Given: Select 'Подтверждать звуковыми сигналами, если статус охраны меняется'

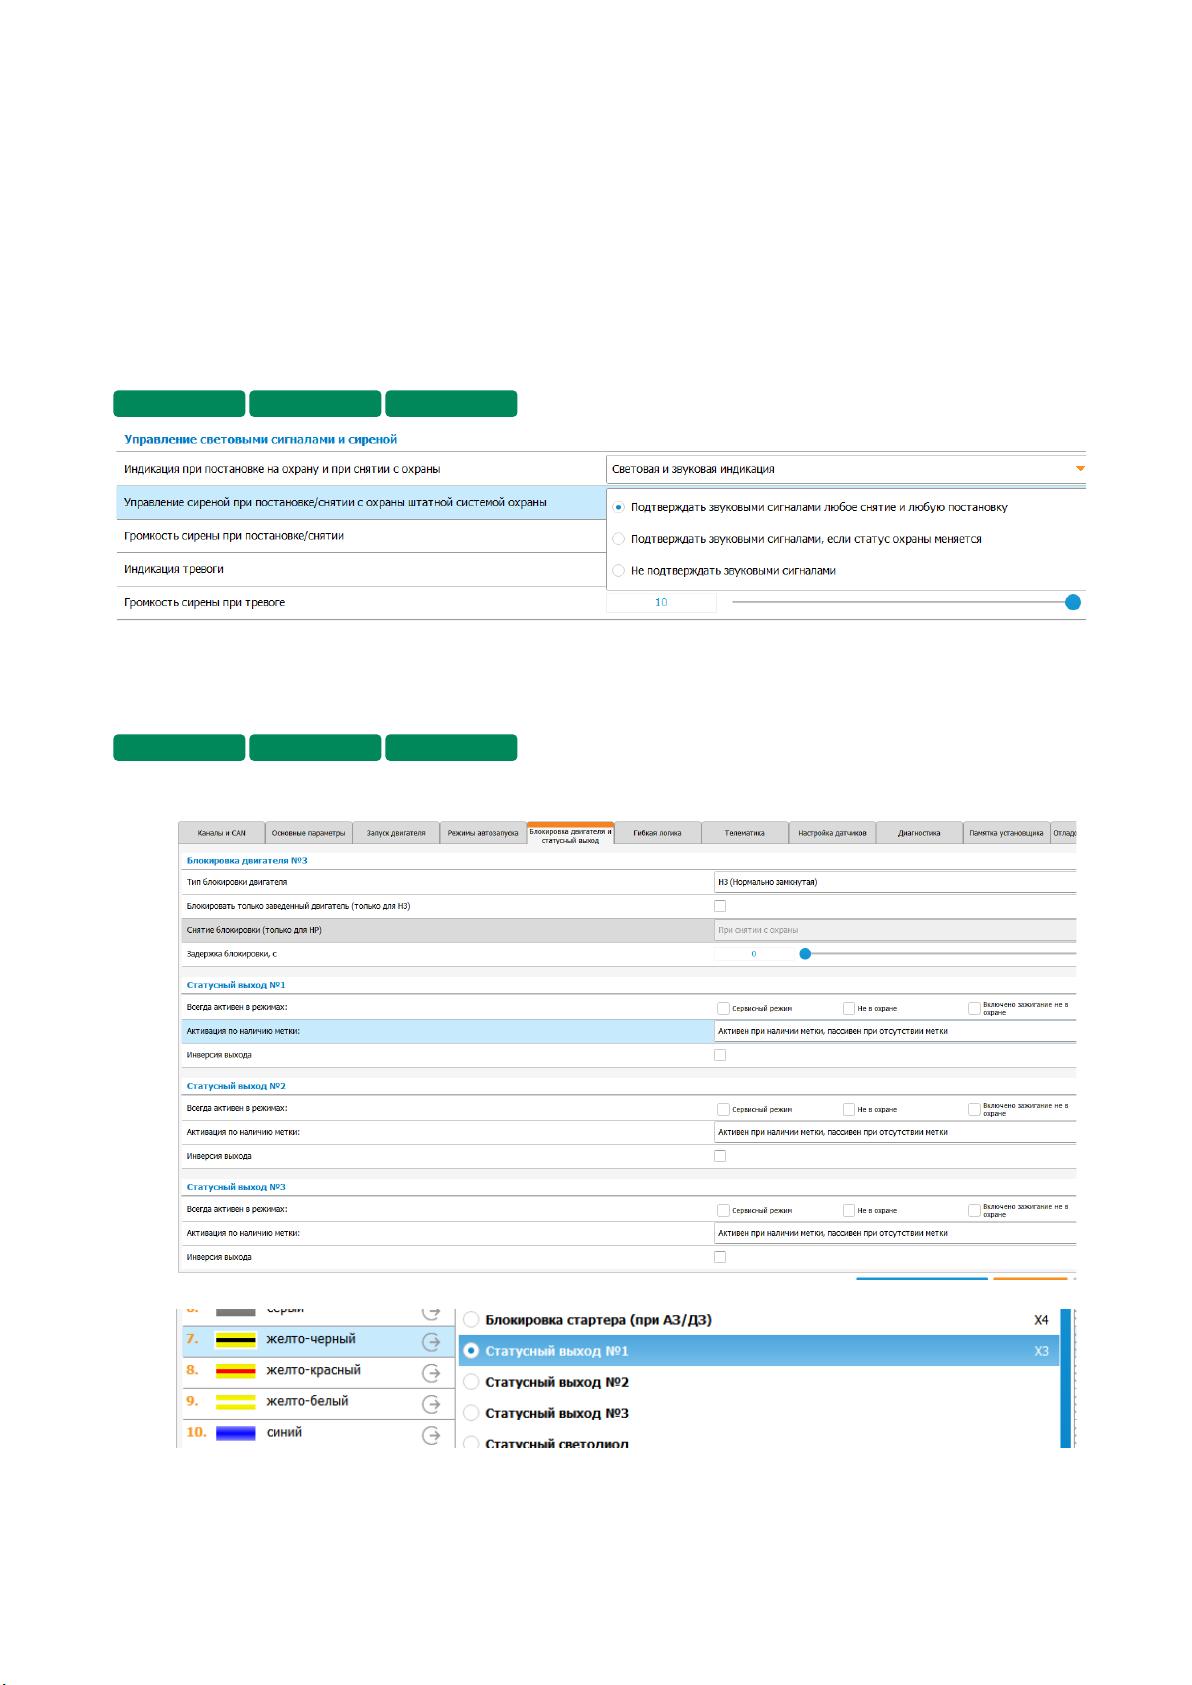Looking at the screenshot, I should tap(618, 539).
